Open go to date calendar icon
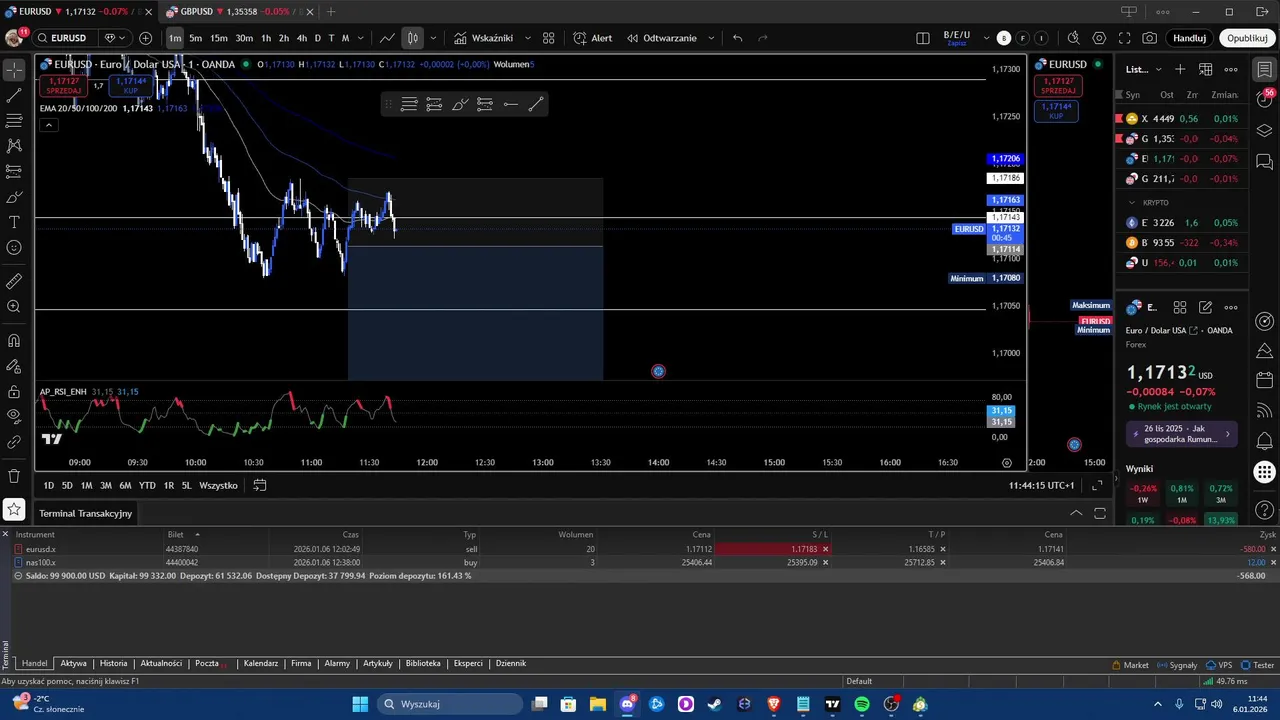Image resolution: width=1280 pixels, height=720 pixels. tap(260, 485)
